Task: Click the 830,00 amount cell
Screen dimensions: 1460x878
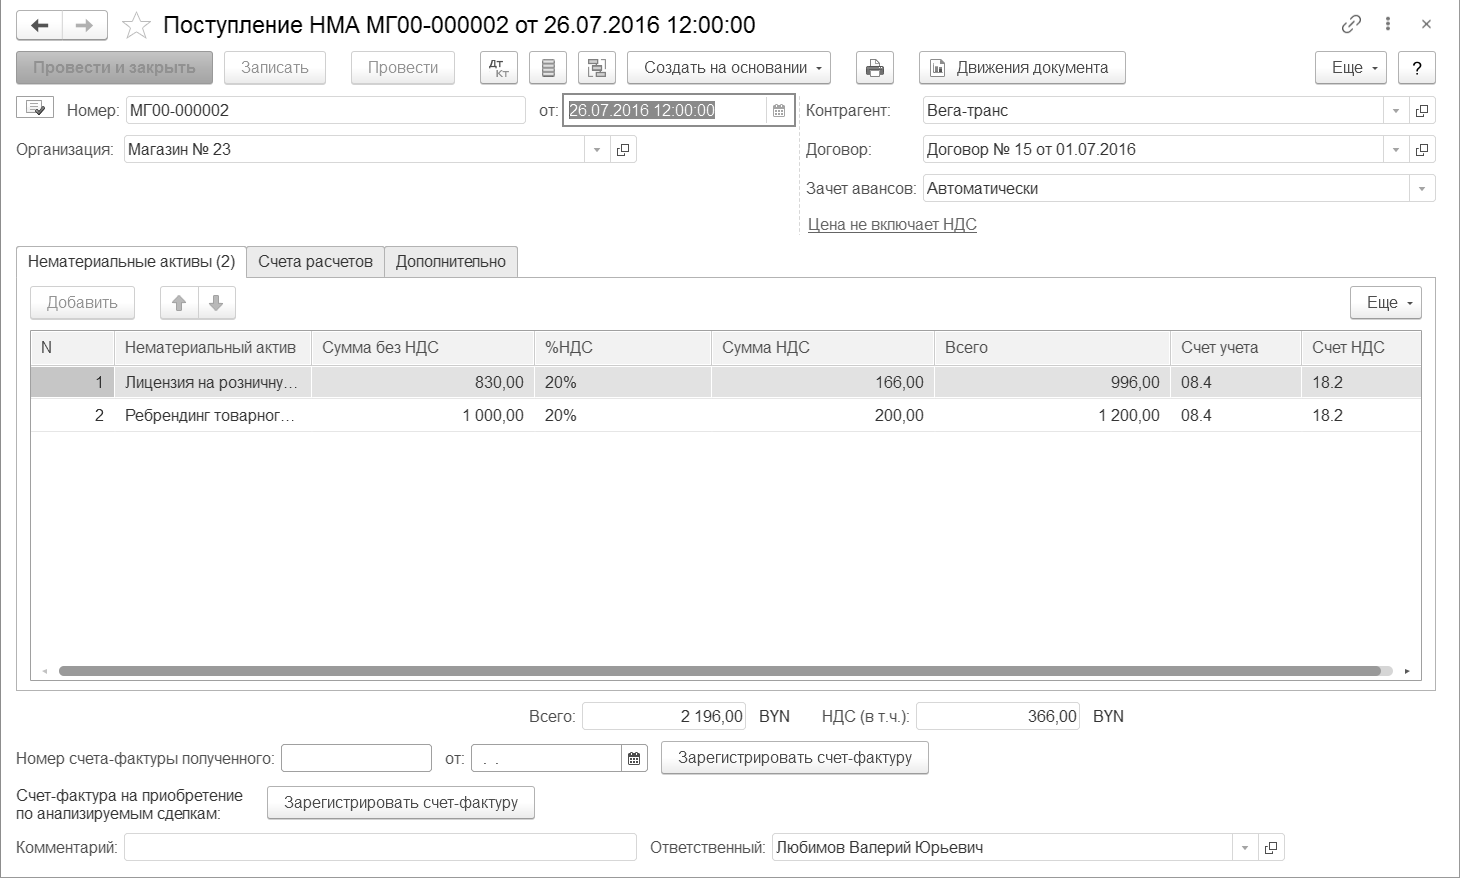Action: [423, 383]
